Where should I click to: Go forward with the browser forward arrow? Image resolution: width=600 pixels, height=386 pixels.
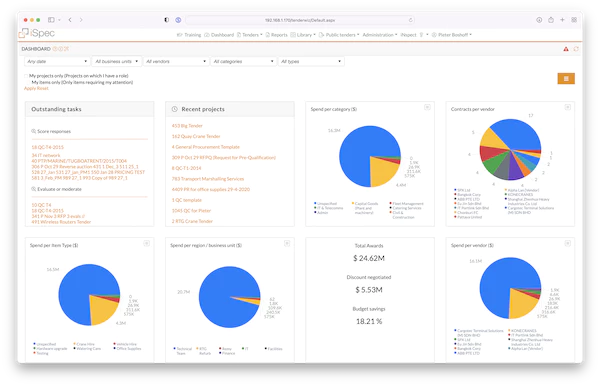(x=81, y=20)
